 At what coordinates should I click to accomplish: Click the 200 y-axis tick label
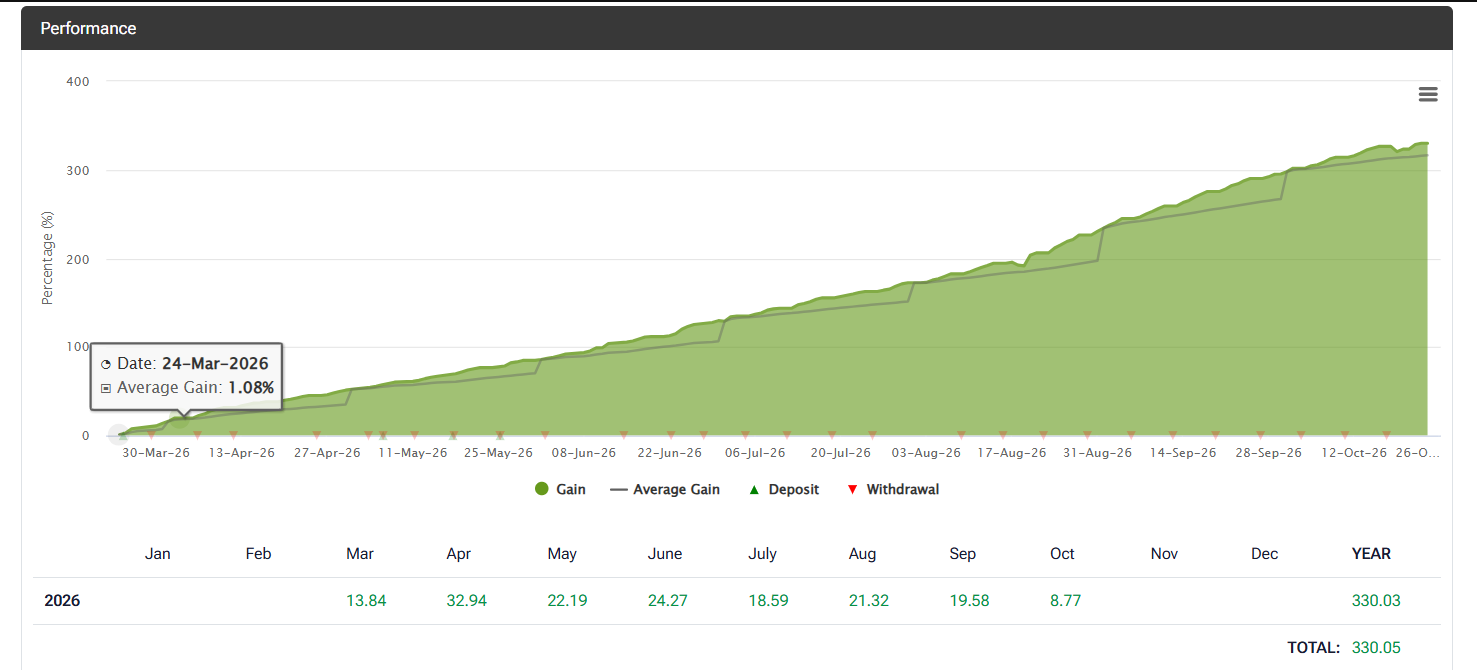[x=78, y=259]
